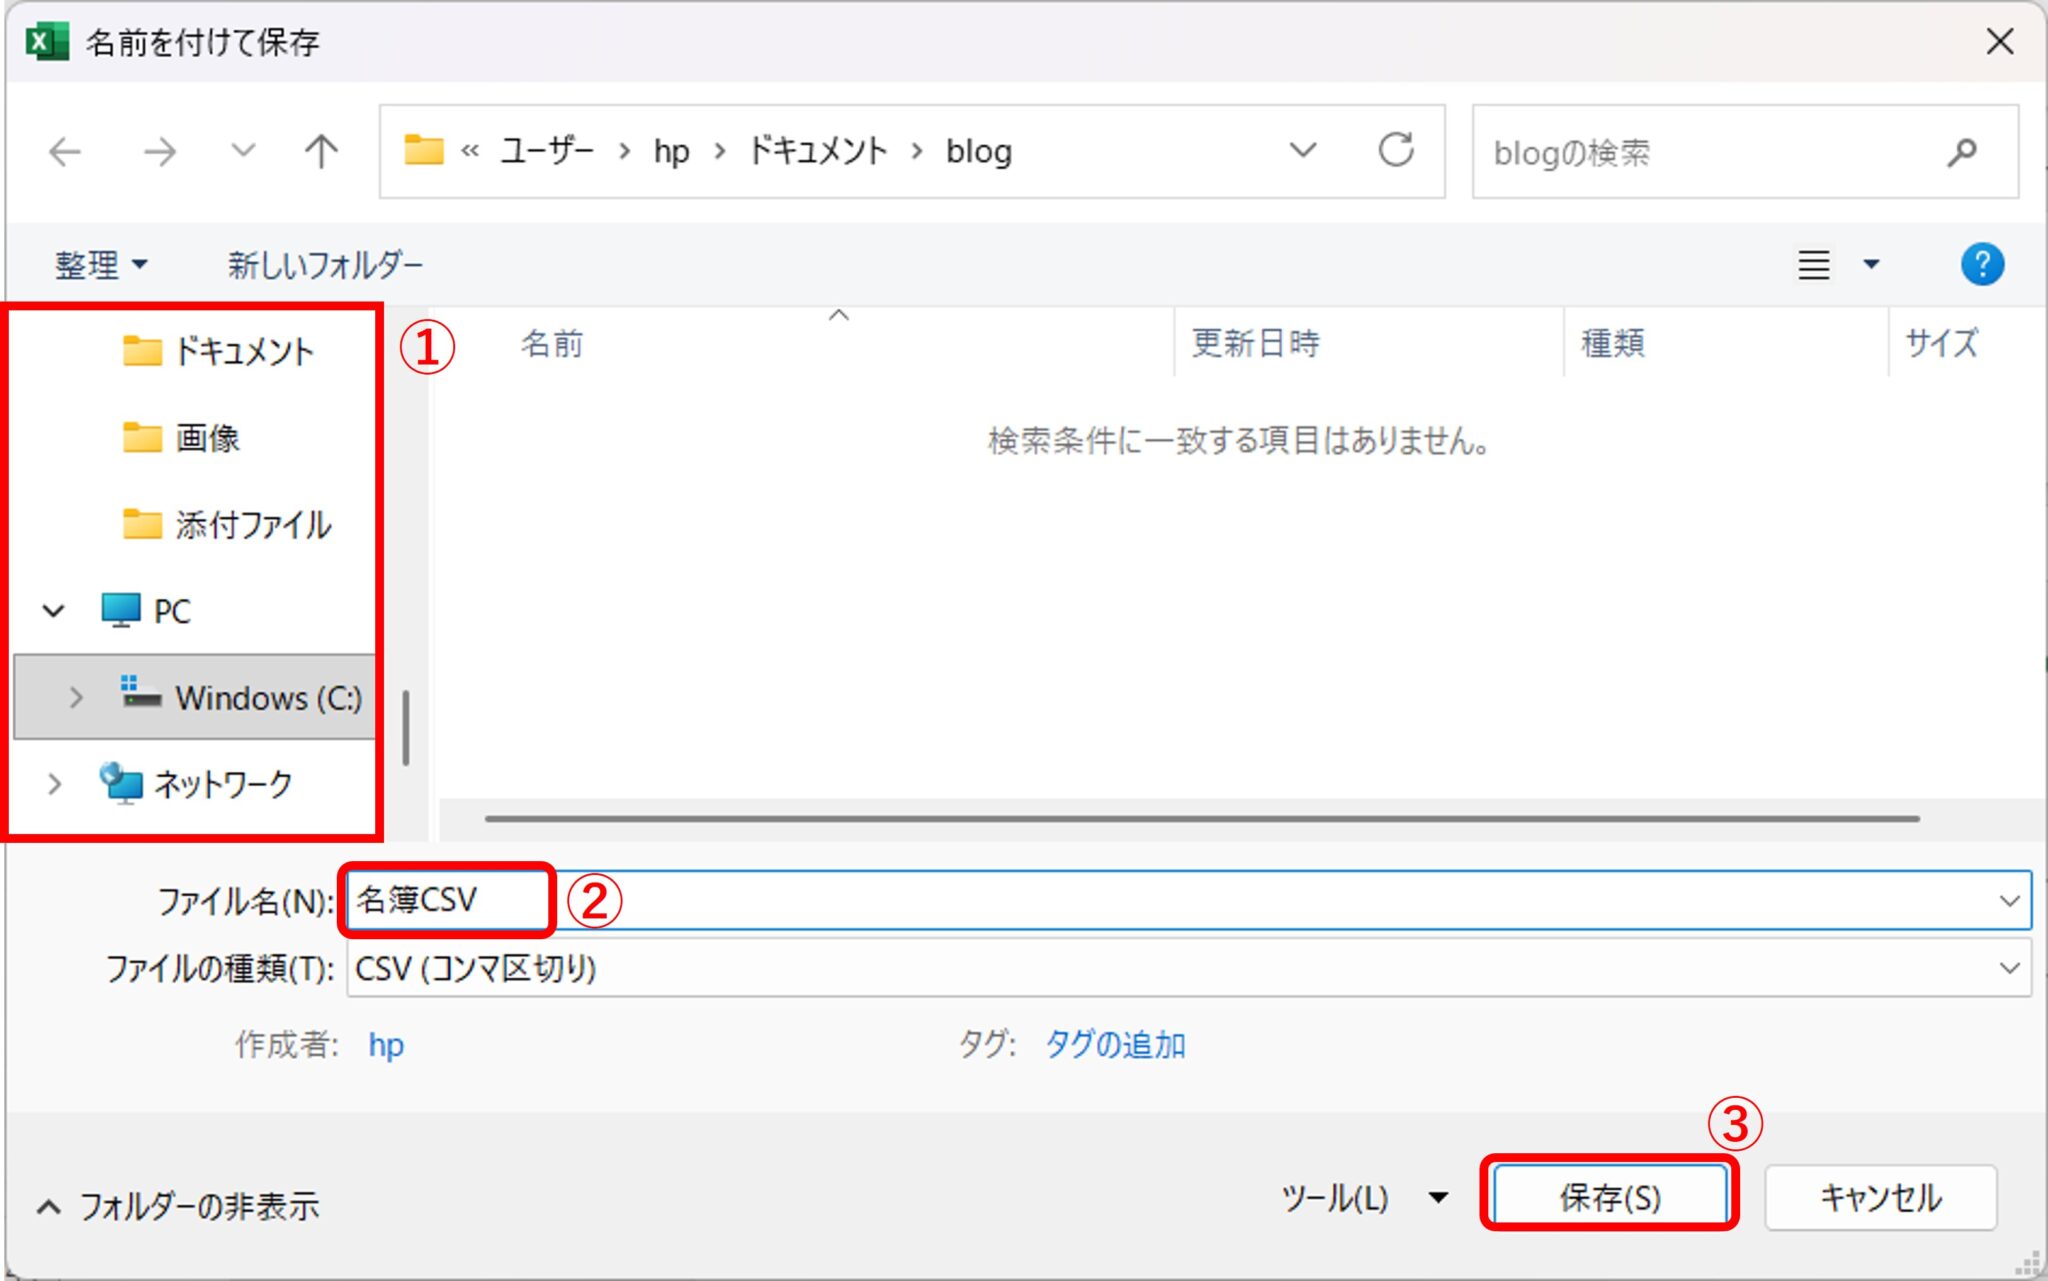Click the forward navigation arrow
Viewport: 2048px width, 1281px height.
pos(158,151)
